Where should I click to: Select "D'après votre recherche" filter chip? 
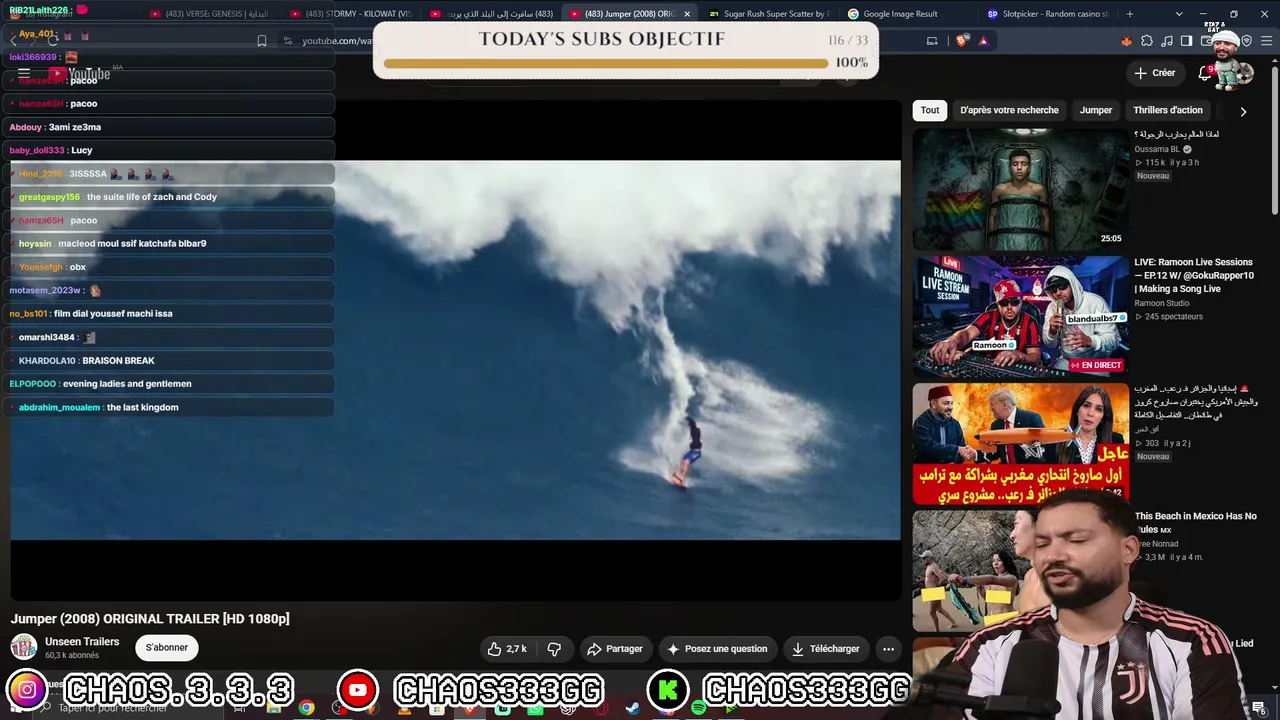click(1009, 111)
